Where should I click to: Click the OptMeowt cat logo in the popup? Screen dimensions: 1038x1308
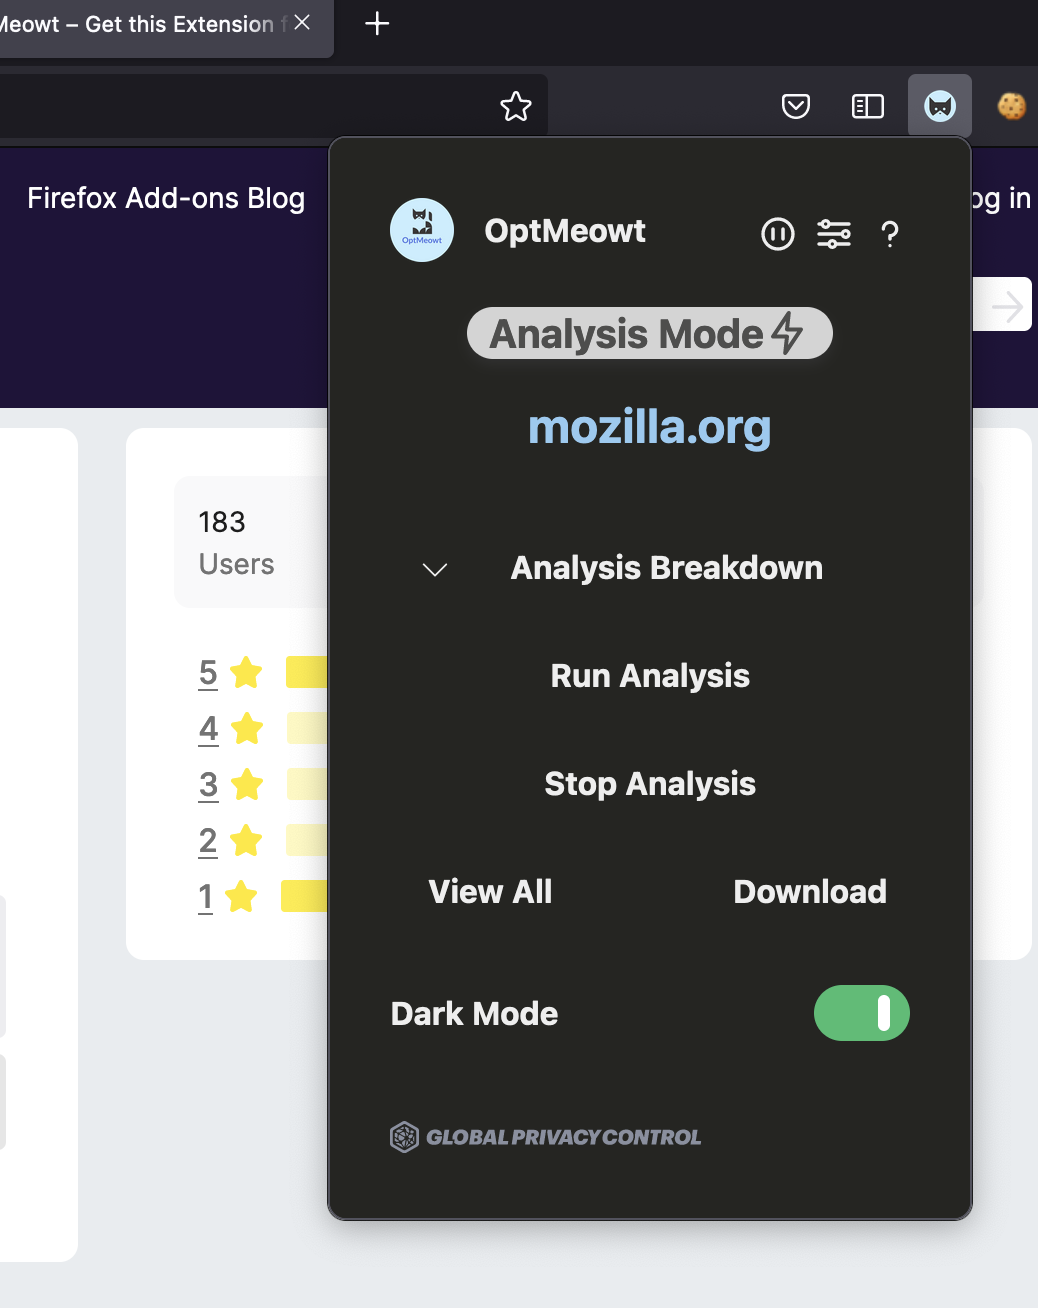[x=421, y=229]
